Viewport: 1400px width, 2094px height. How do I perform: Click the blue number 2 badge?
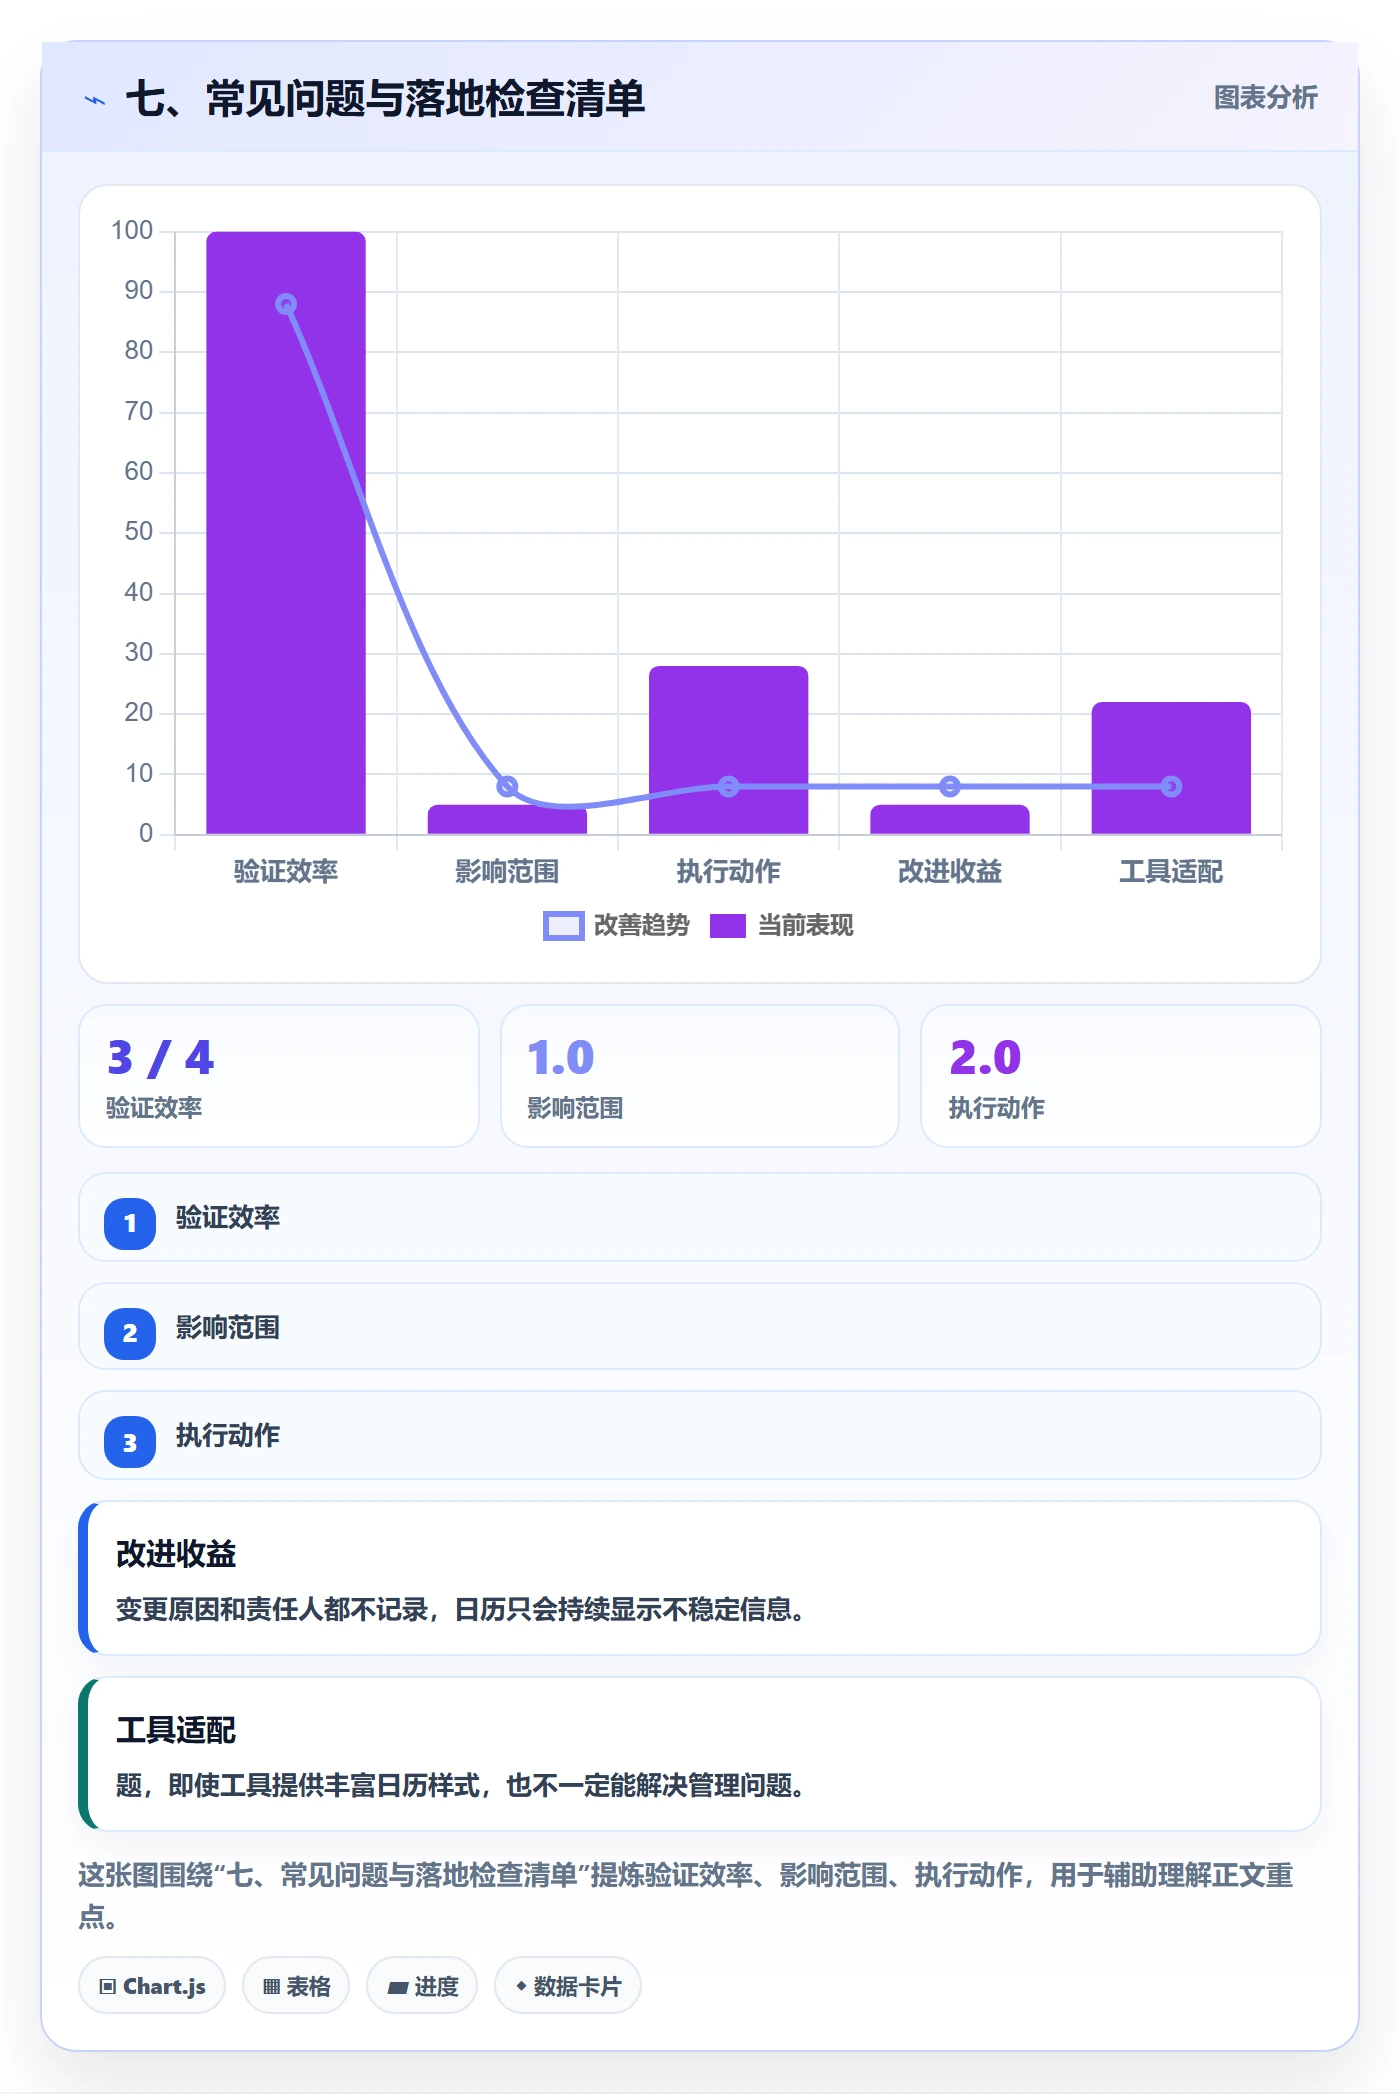coord(130,1333)
